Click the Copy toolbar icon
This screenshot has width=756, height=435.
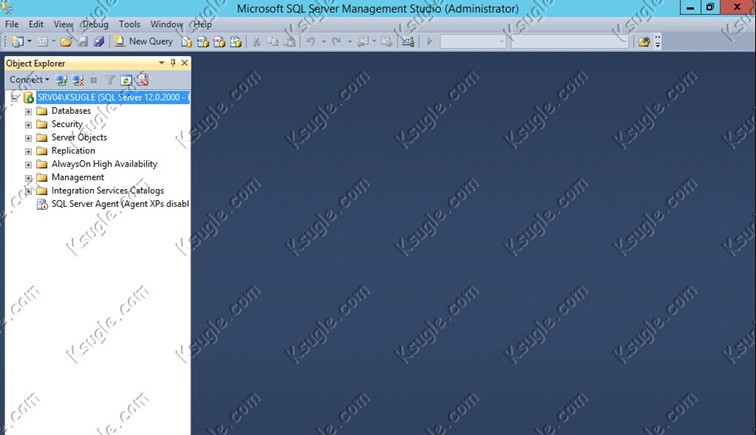pos(273,42)
